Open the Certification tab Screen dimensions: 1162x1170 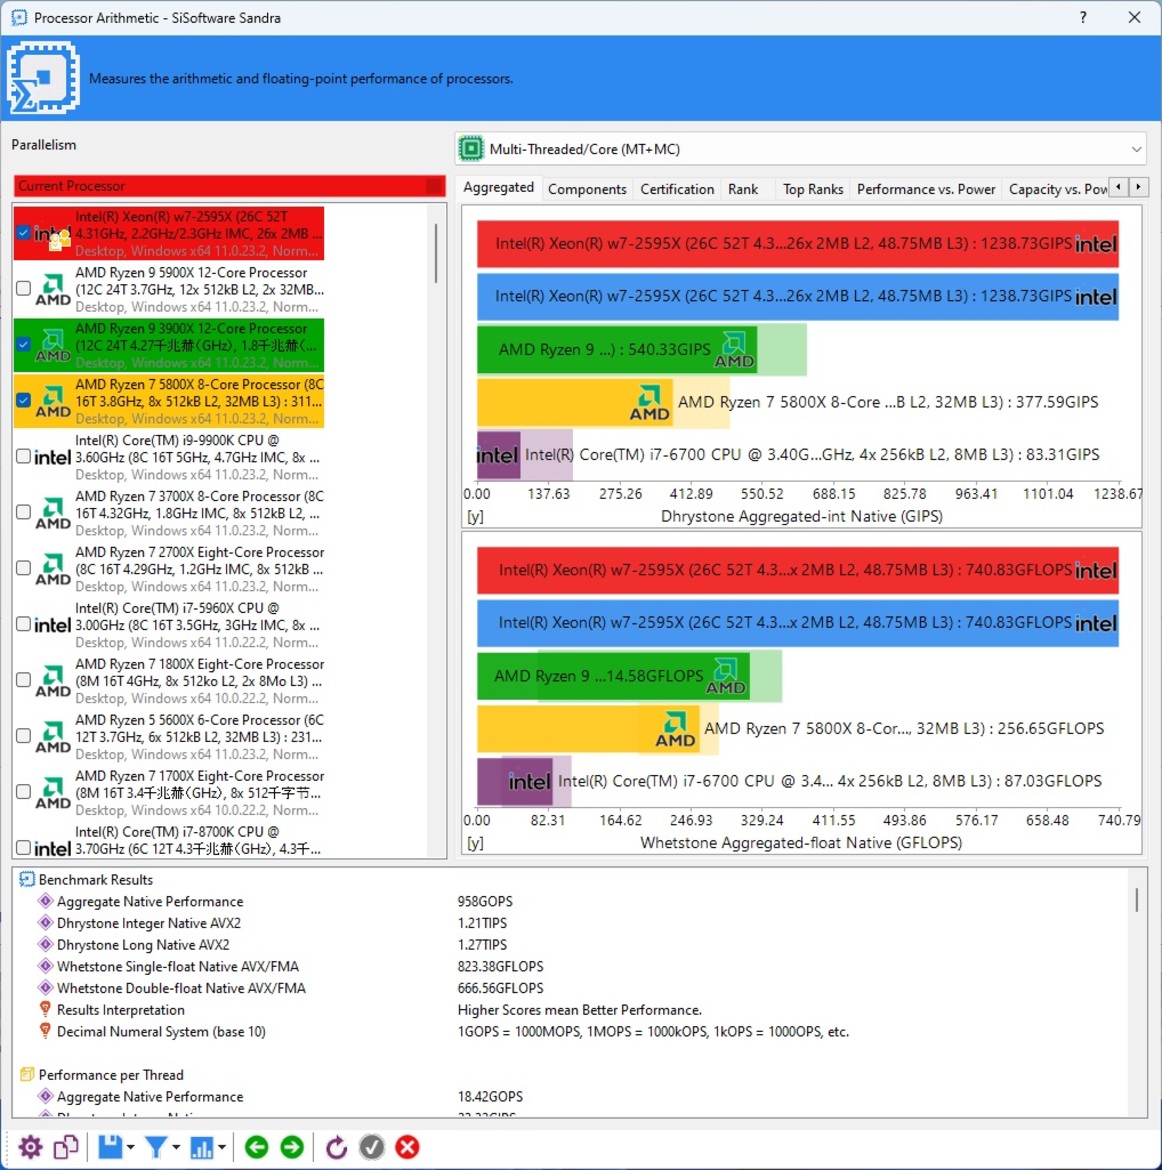(677, 189)
